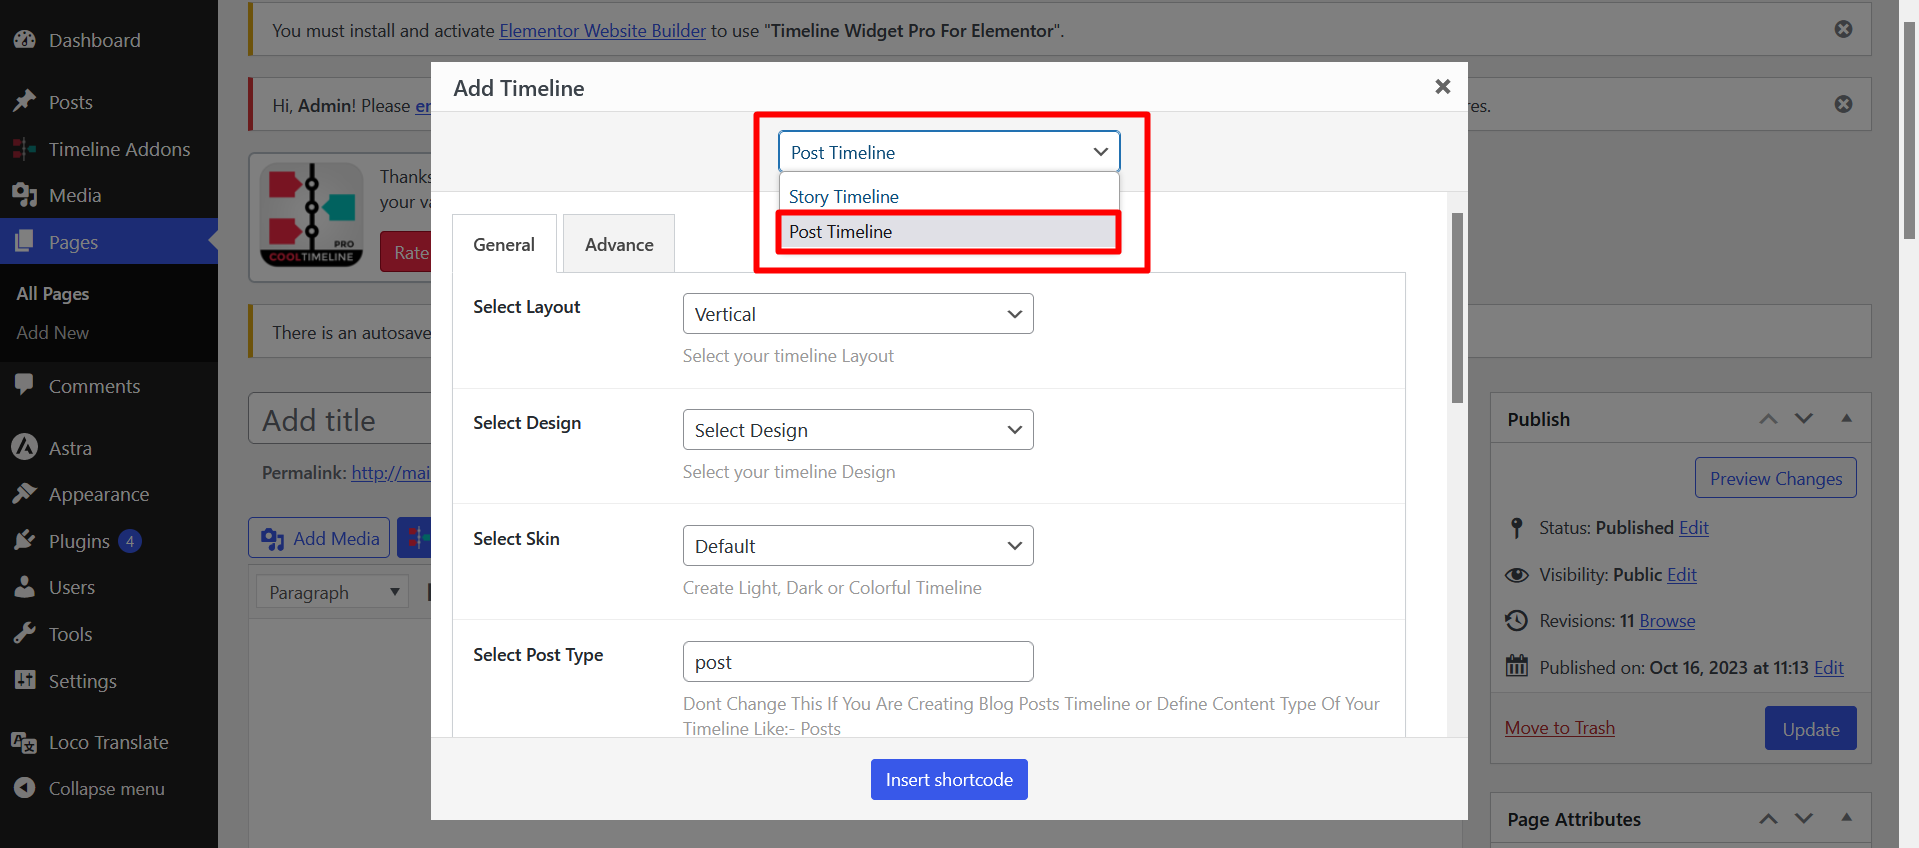Open Loco Translate icon in sidebar
This screenshot has height=848, width=1919.
(25, 742)
